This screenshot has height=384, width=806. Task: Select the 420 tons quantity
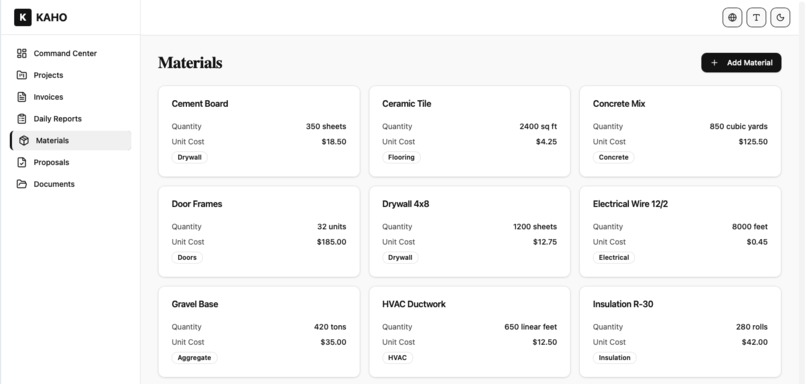coord(330,327)
